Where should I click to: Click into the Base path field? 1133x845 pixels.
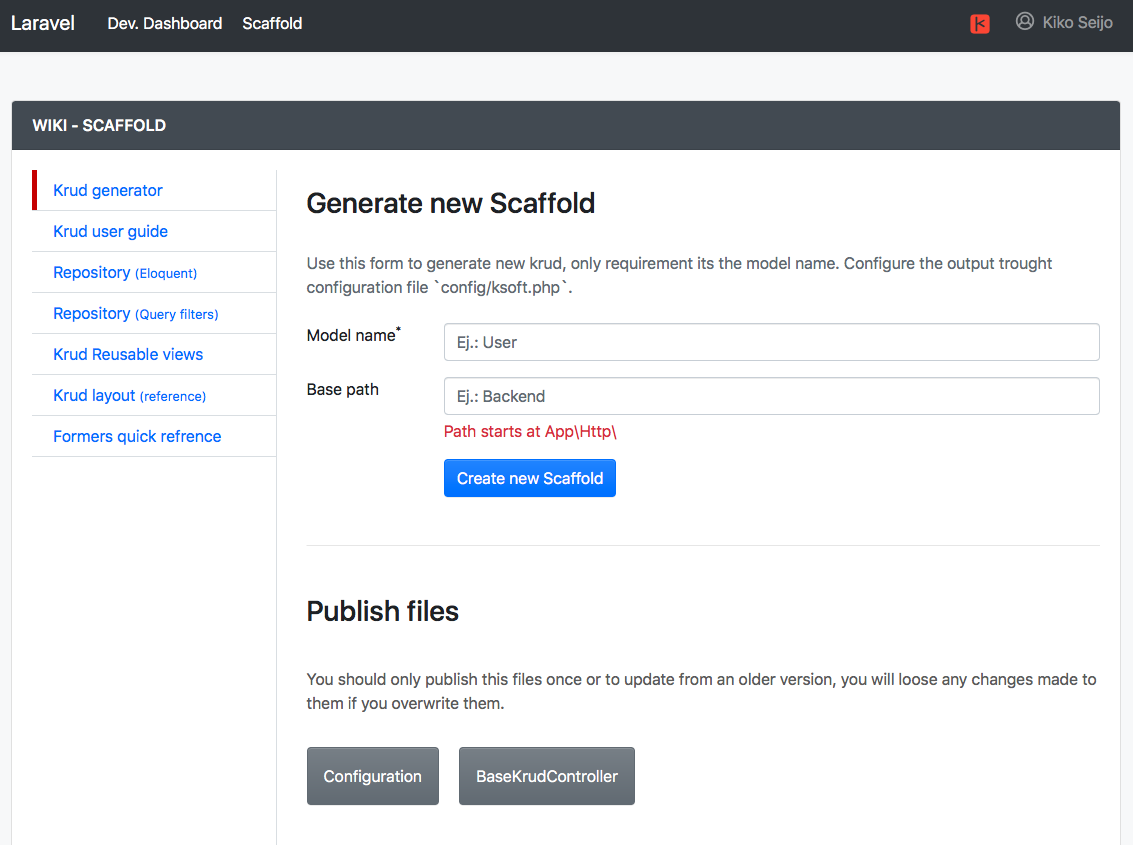[x=771, y=396]
